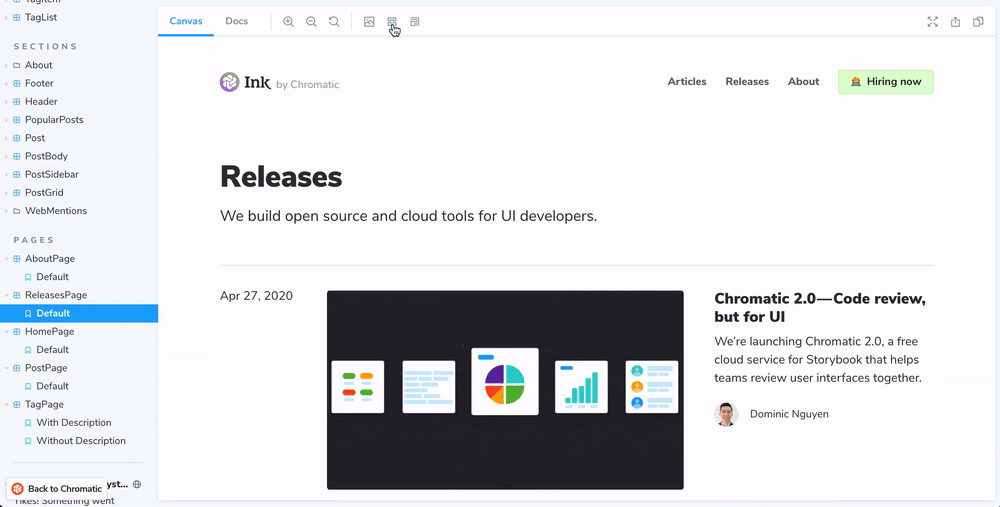Click the component icon beside PopularPosts
This screenshot has height=507, width=1000.
tap(17, 120)
